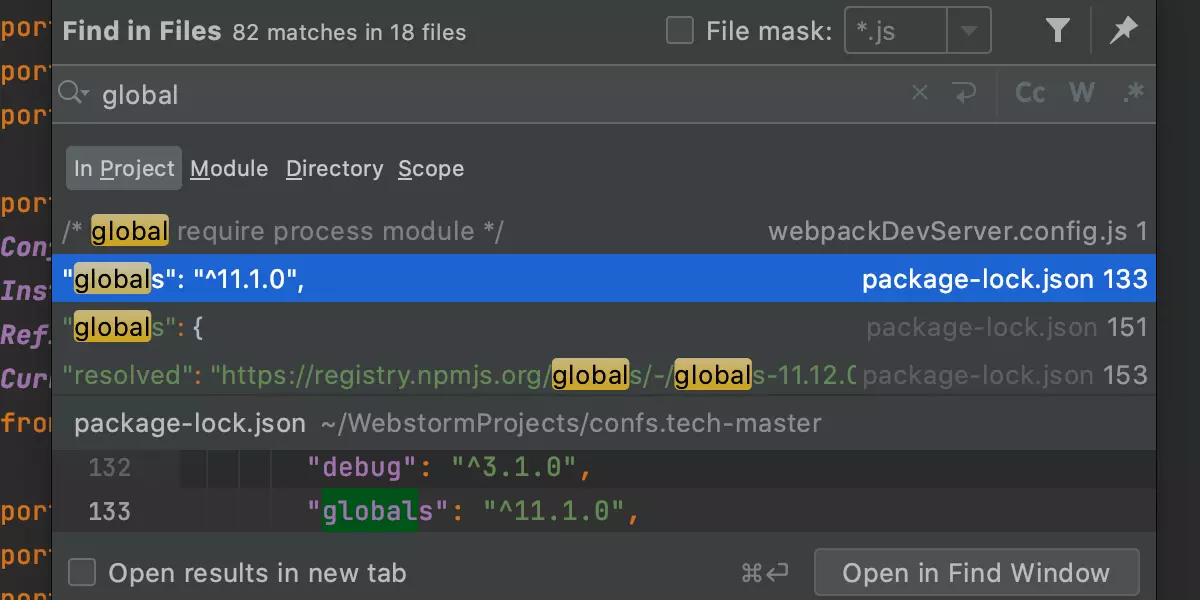Switch to Directory scope tab
Screen dimensions: 1200x600
pos(334,168)
